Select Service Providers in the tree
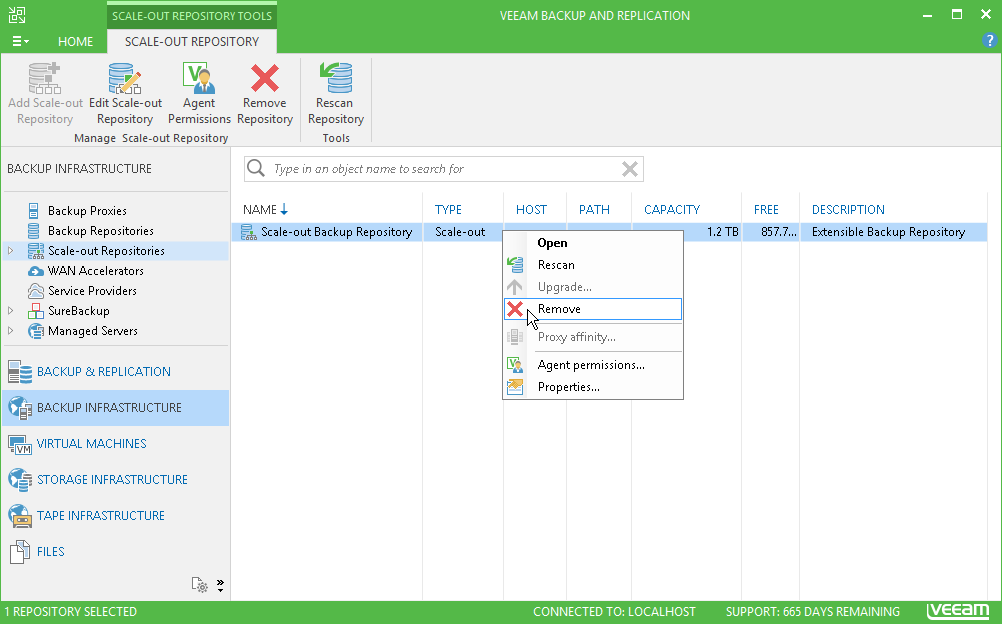 pos(92,290)
